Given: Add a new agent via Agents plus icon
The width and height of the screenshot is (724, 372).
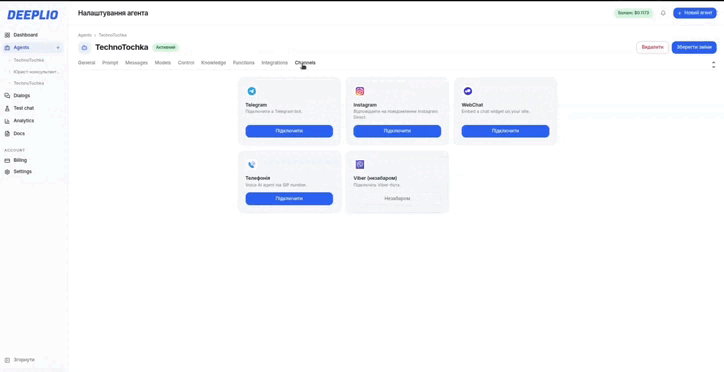Looking at the screenshot, I should tap(58, 48).
